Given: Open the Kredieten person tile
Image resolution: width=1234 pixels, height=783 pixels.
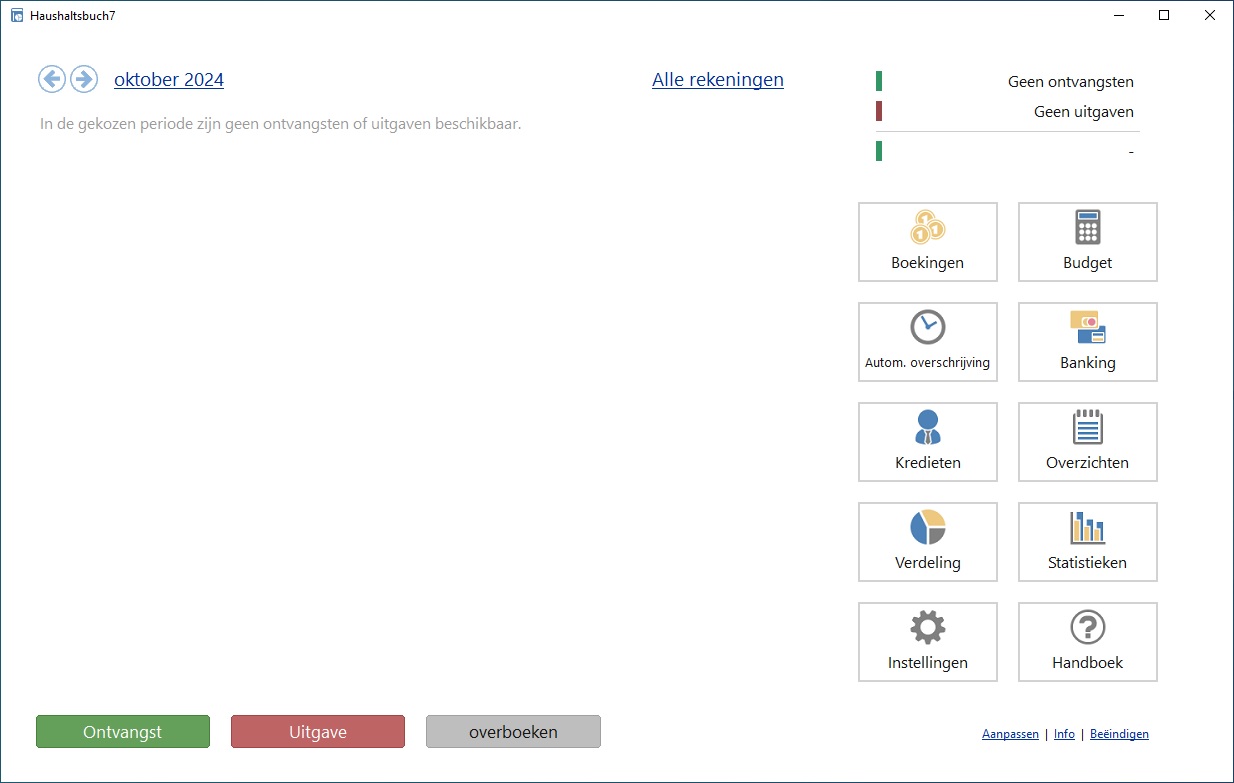Looking at the screenshot, I should coord(927,442).
